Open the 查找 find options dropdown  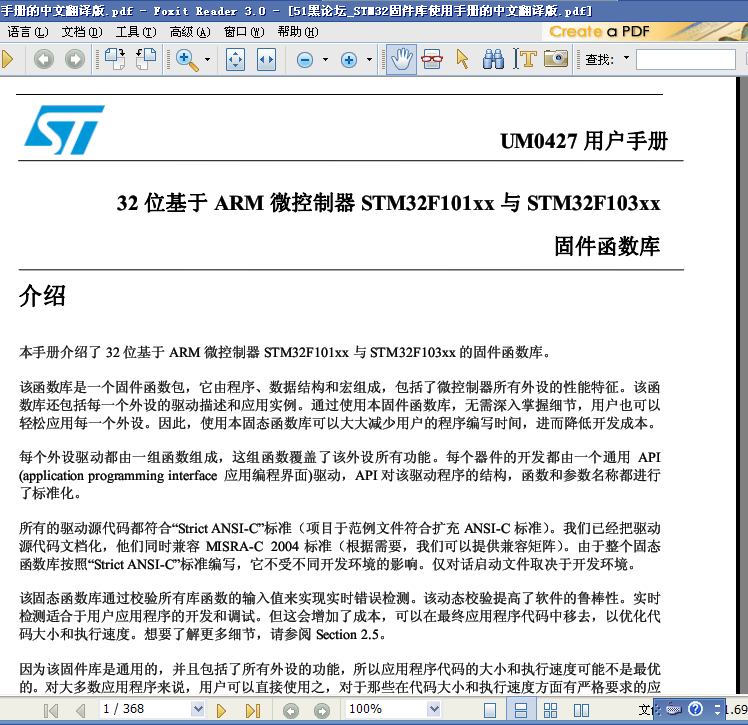pyautogui.click(x=626, y=58)
